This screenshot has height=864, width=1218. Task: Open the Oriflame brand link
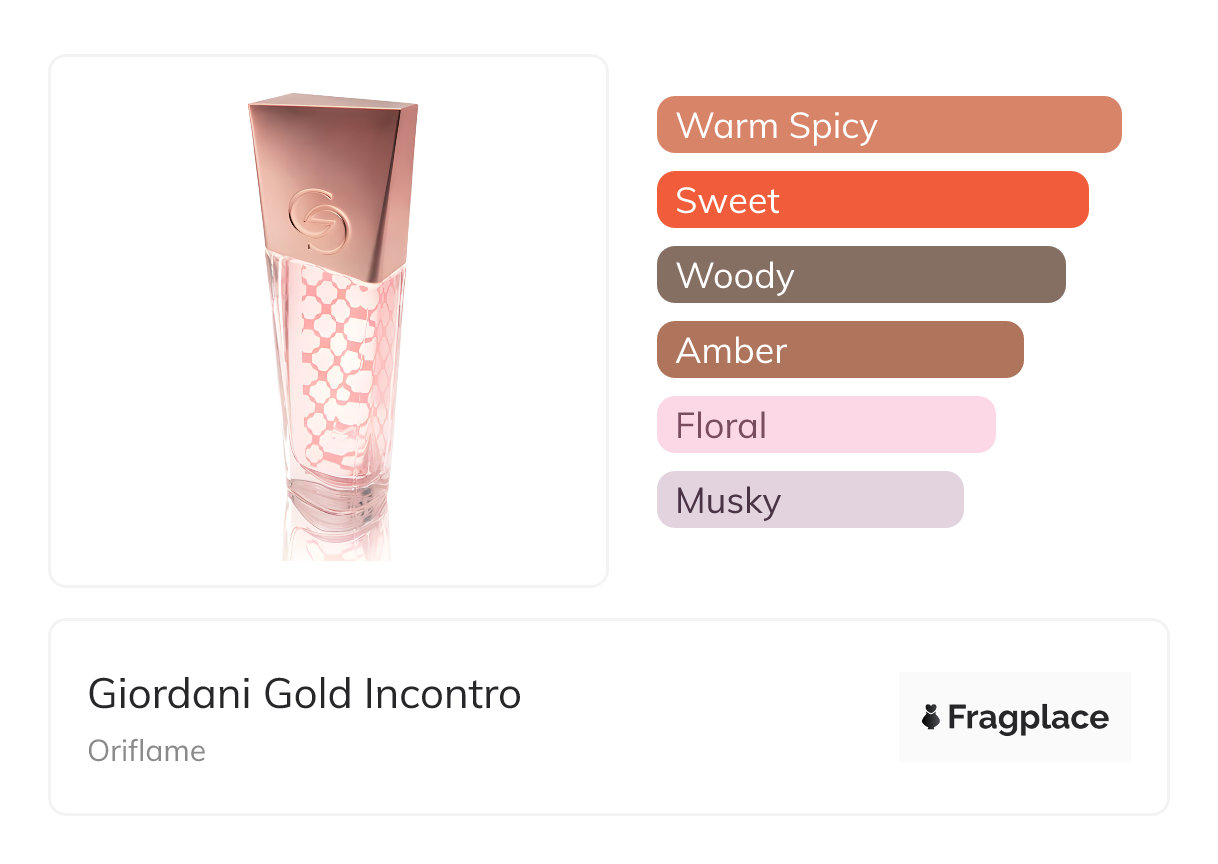147,751
